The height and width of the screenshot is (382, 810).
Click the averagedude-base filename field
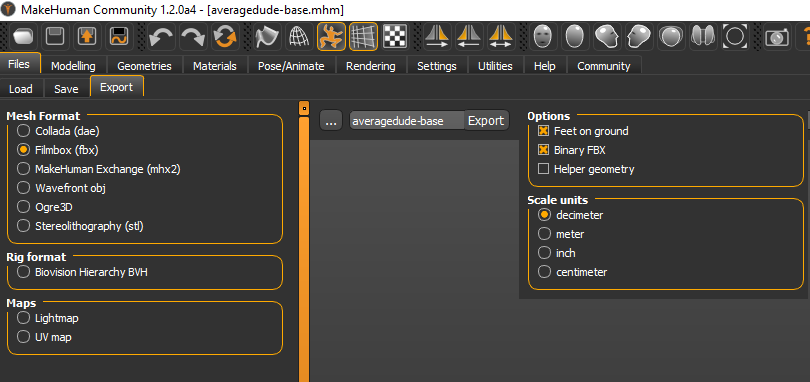click(406, 120)
